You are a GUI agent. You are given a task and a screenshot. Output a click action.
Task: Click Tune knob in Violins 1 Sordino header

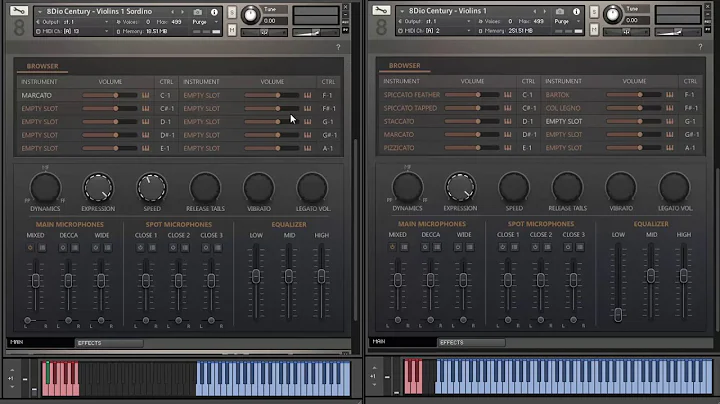coord(250,15)
